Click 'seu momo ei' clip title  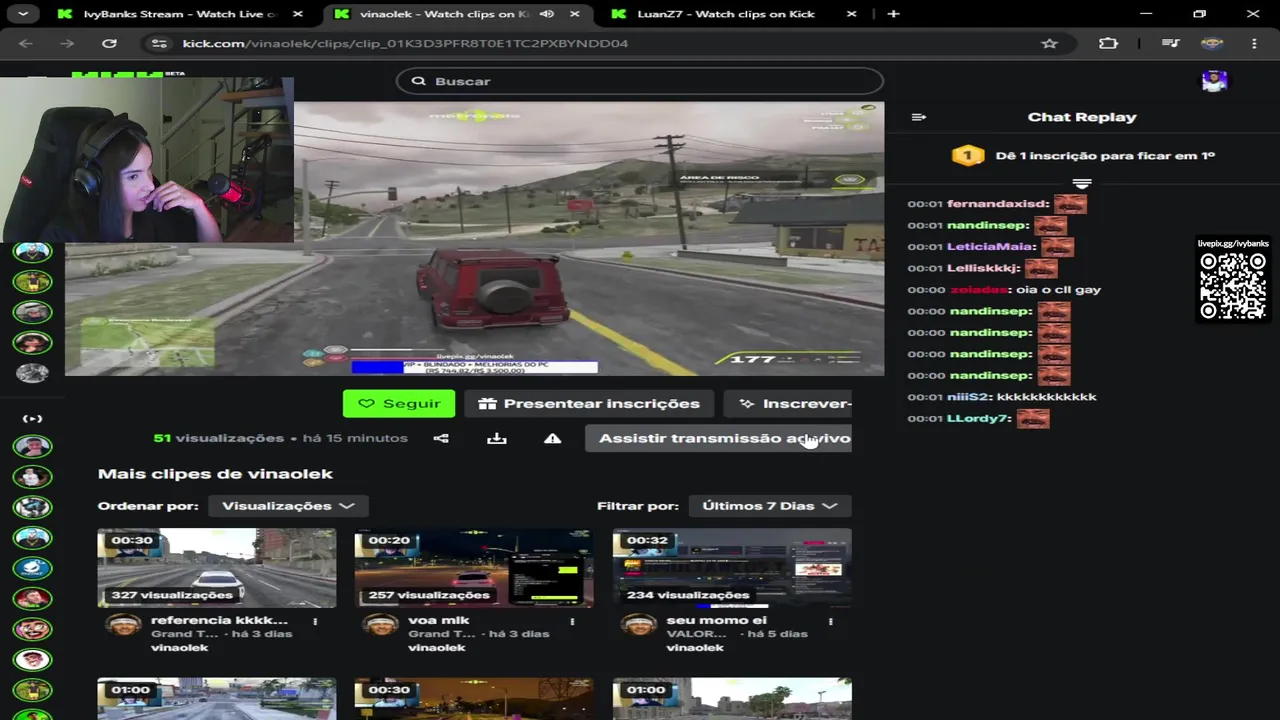pos(717,620)
